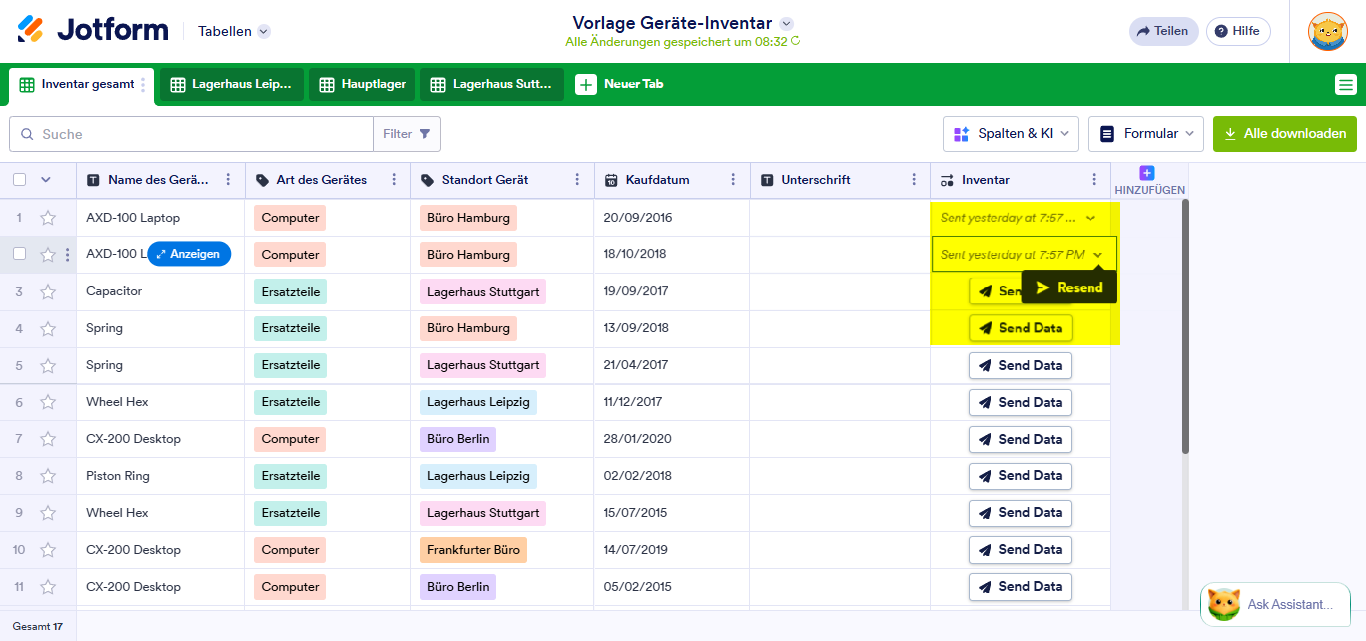The width and height of the screenshot is (1366, 641).
Task: Click the green plus Neuer Tab icon
Action: pos(586,85)
